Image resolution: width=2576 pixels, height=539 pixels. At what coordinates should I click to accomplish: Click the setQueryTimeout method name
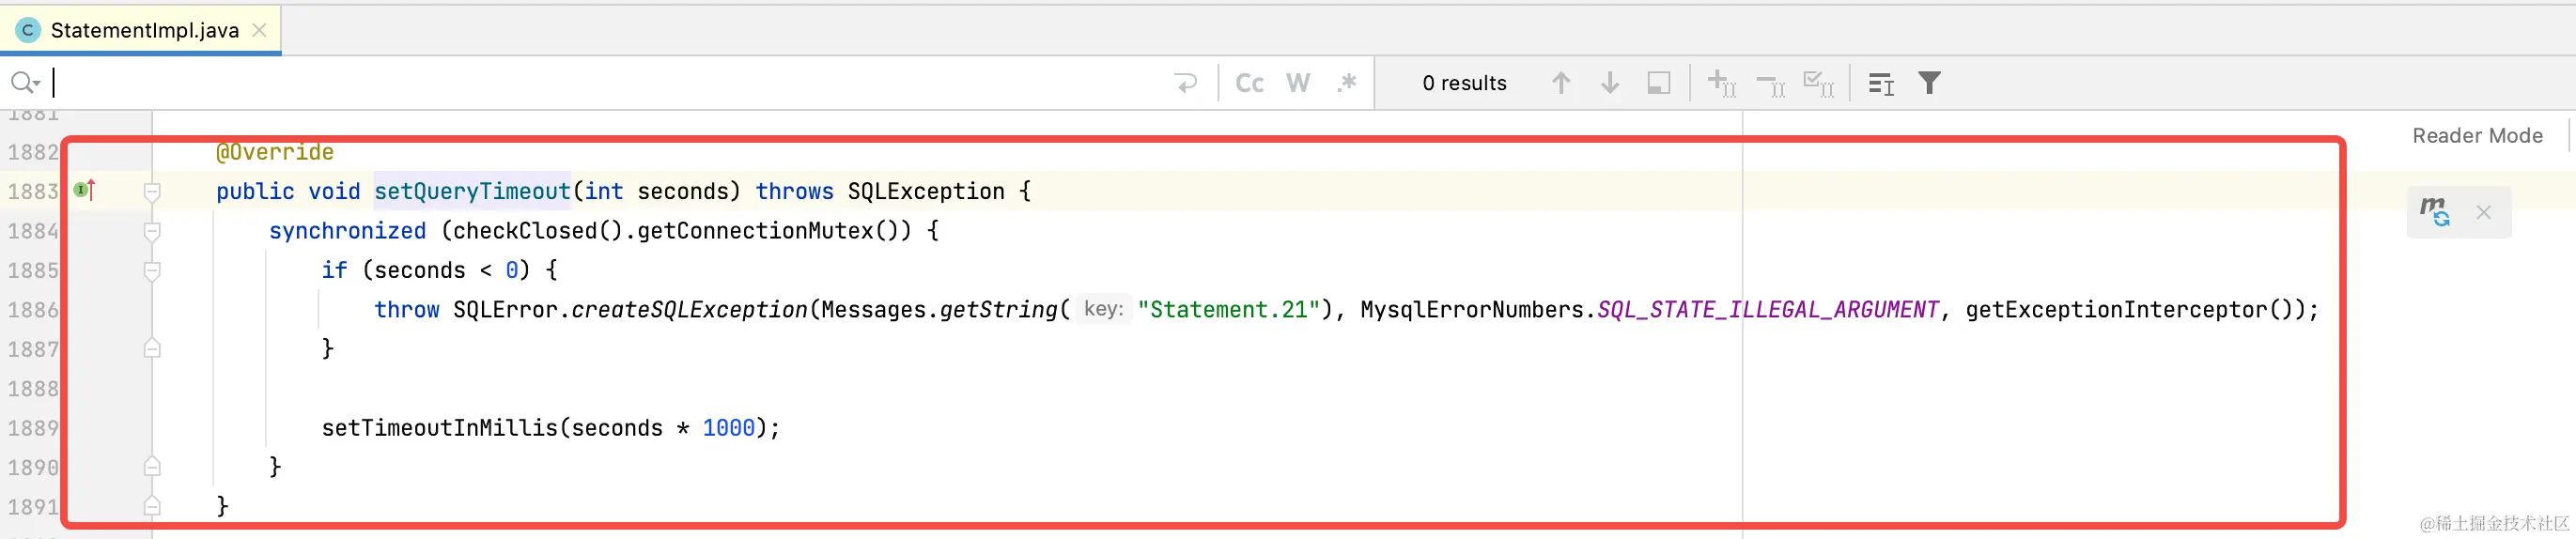[x=472, y=191]
